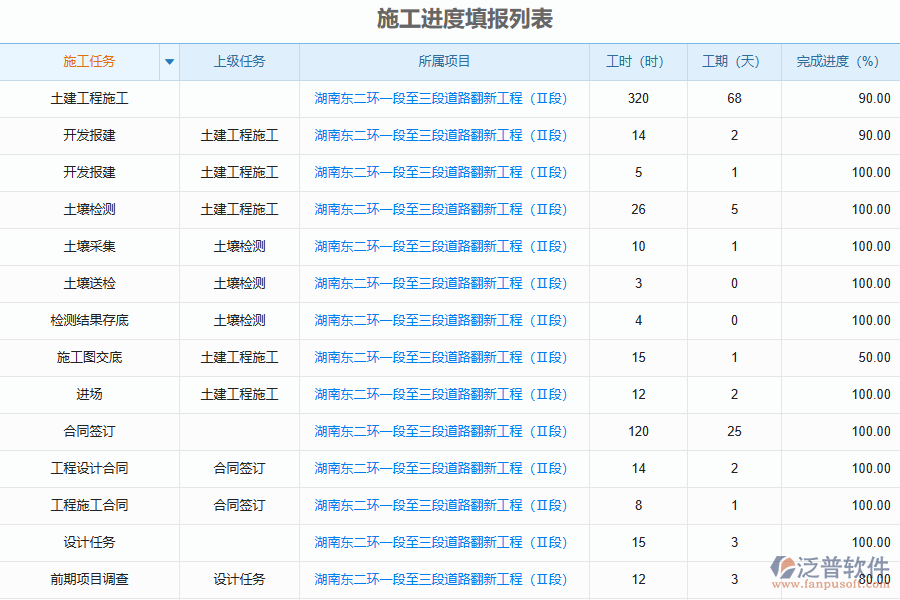The image size is (900, 600).
Task: Sort by 完成进度（%） column header
Action: pyautogui.click(x=840, y=62)
